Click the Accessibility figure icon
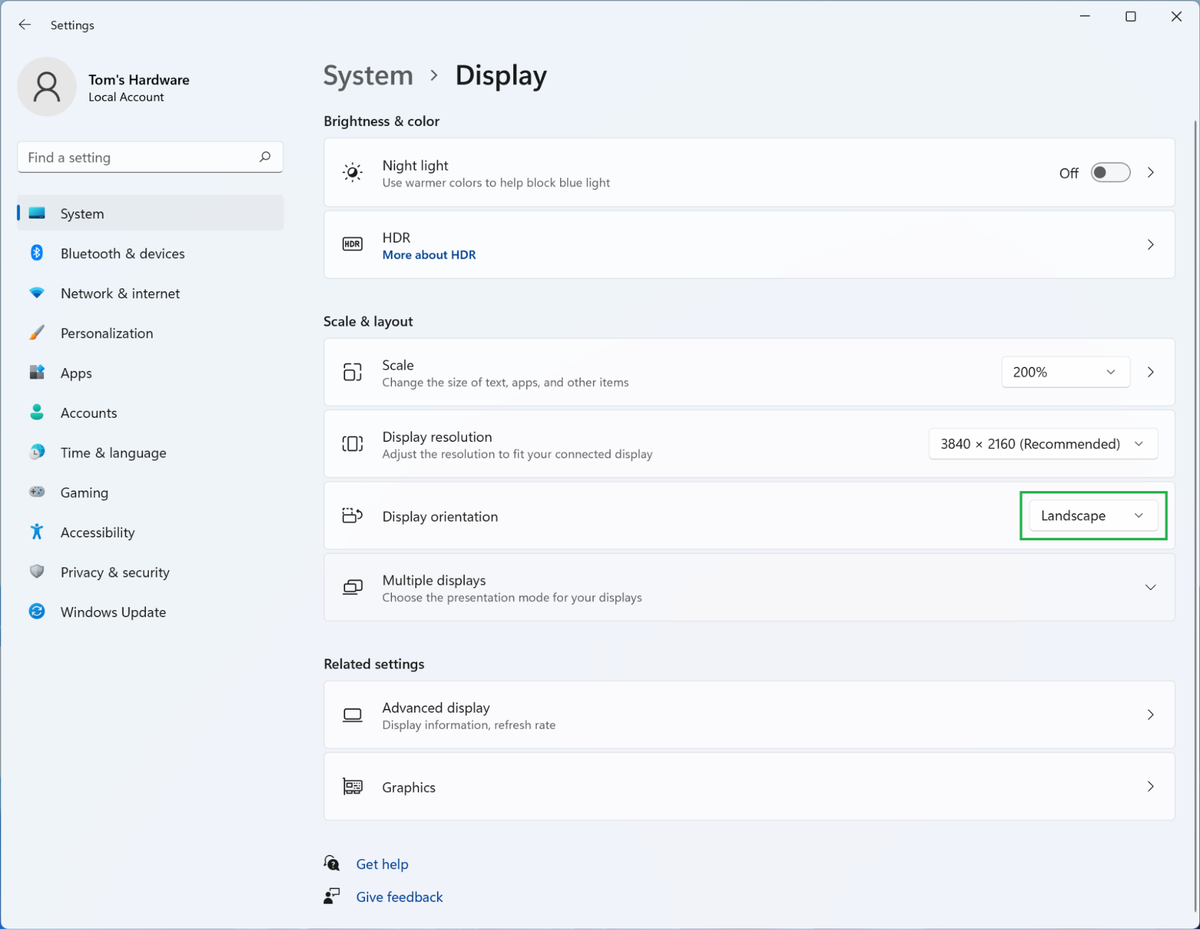The image size is (1200, 930). (x=37, y=532)
